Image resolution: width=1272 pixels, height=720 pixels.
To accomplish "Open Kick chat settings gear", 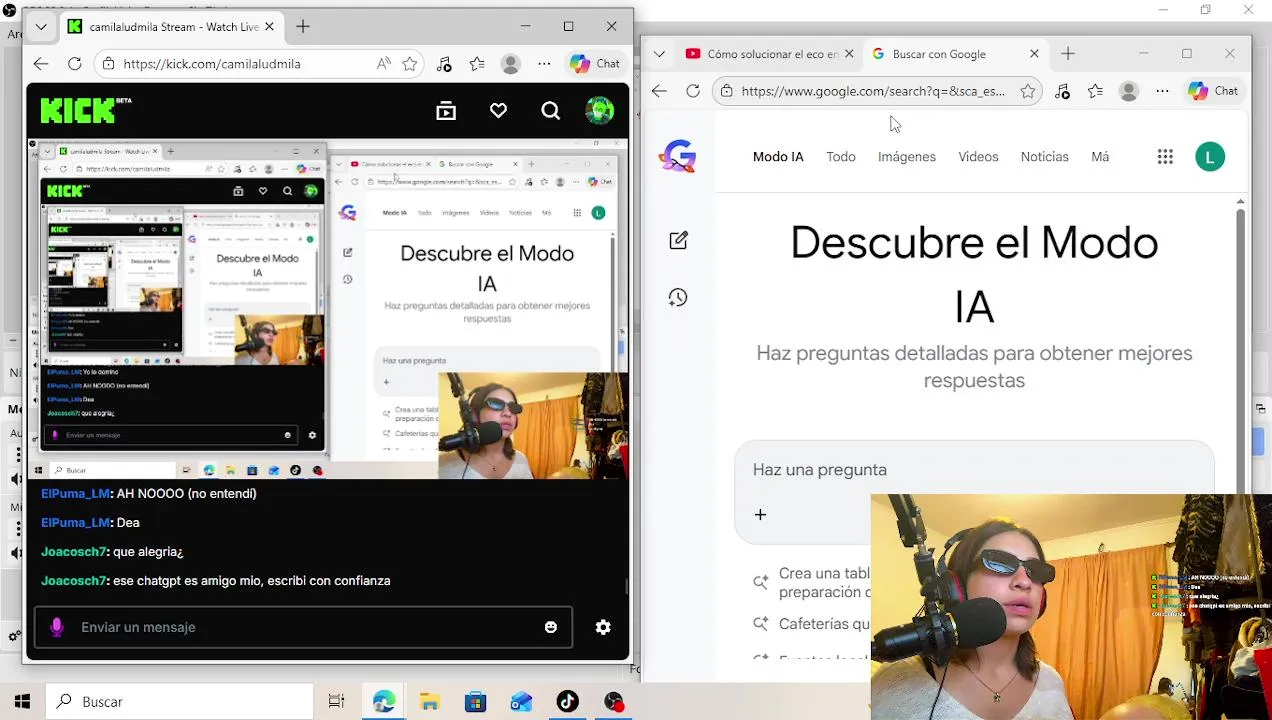I will point(603,627).
